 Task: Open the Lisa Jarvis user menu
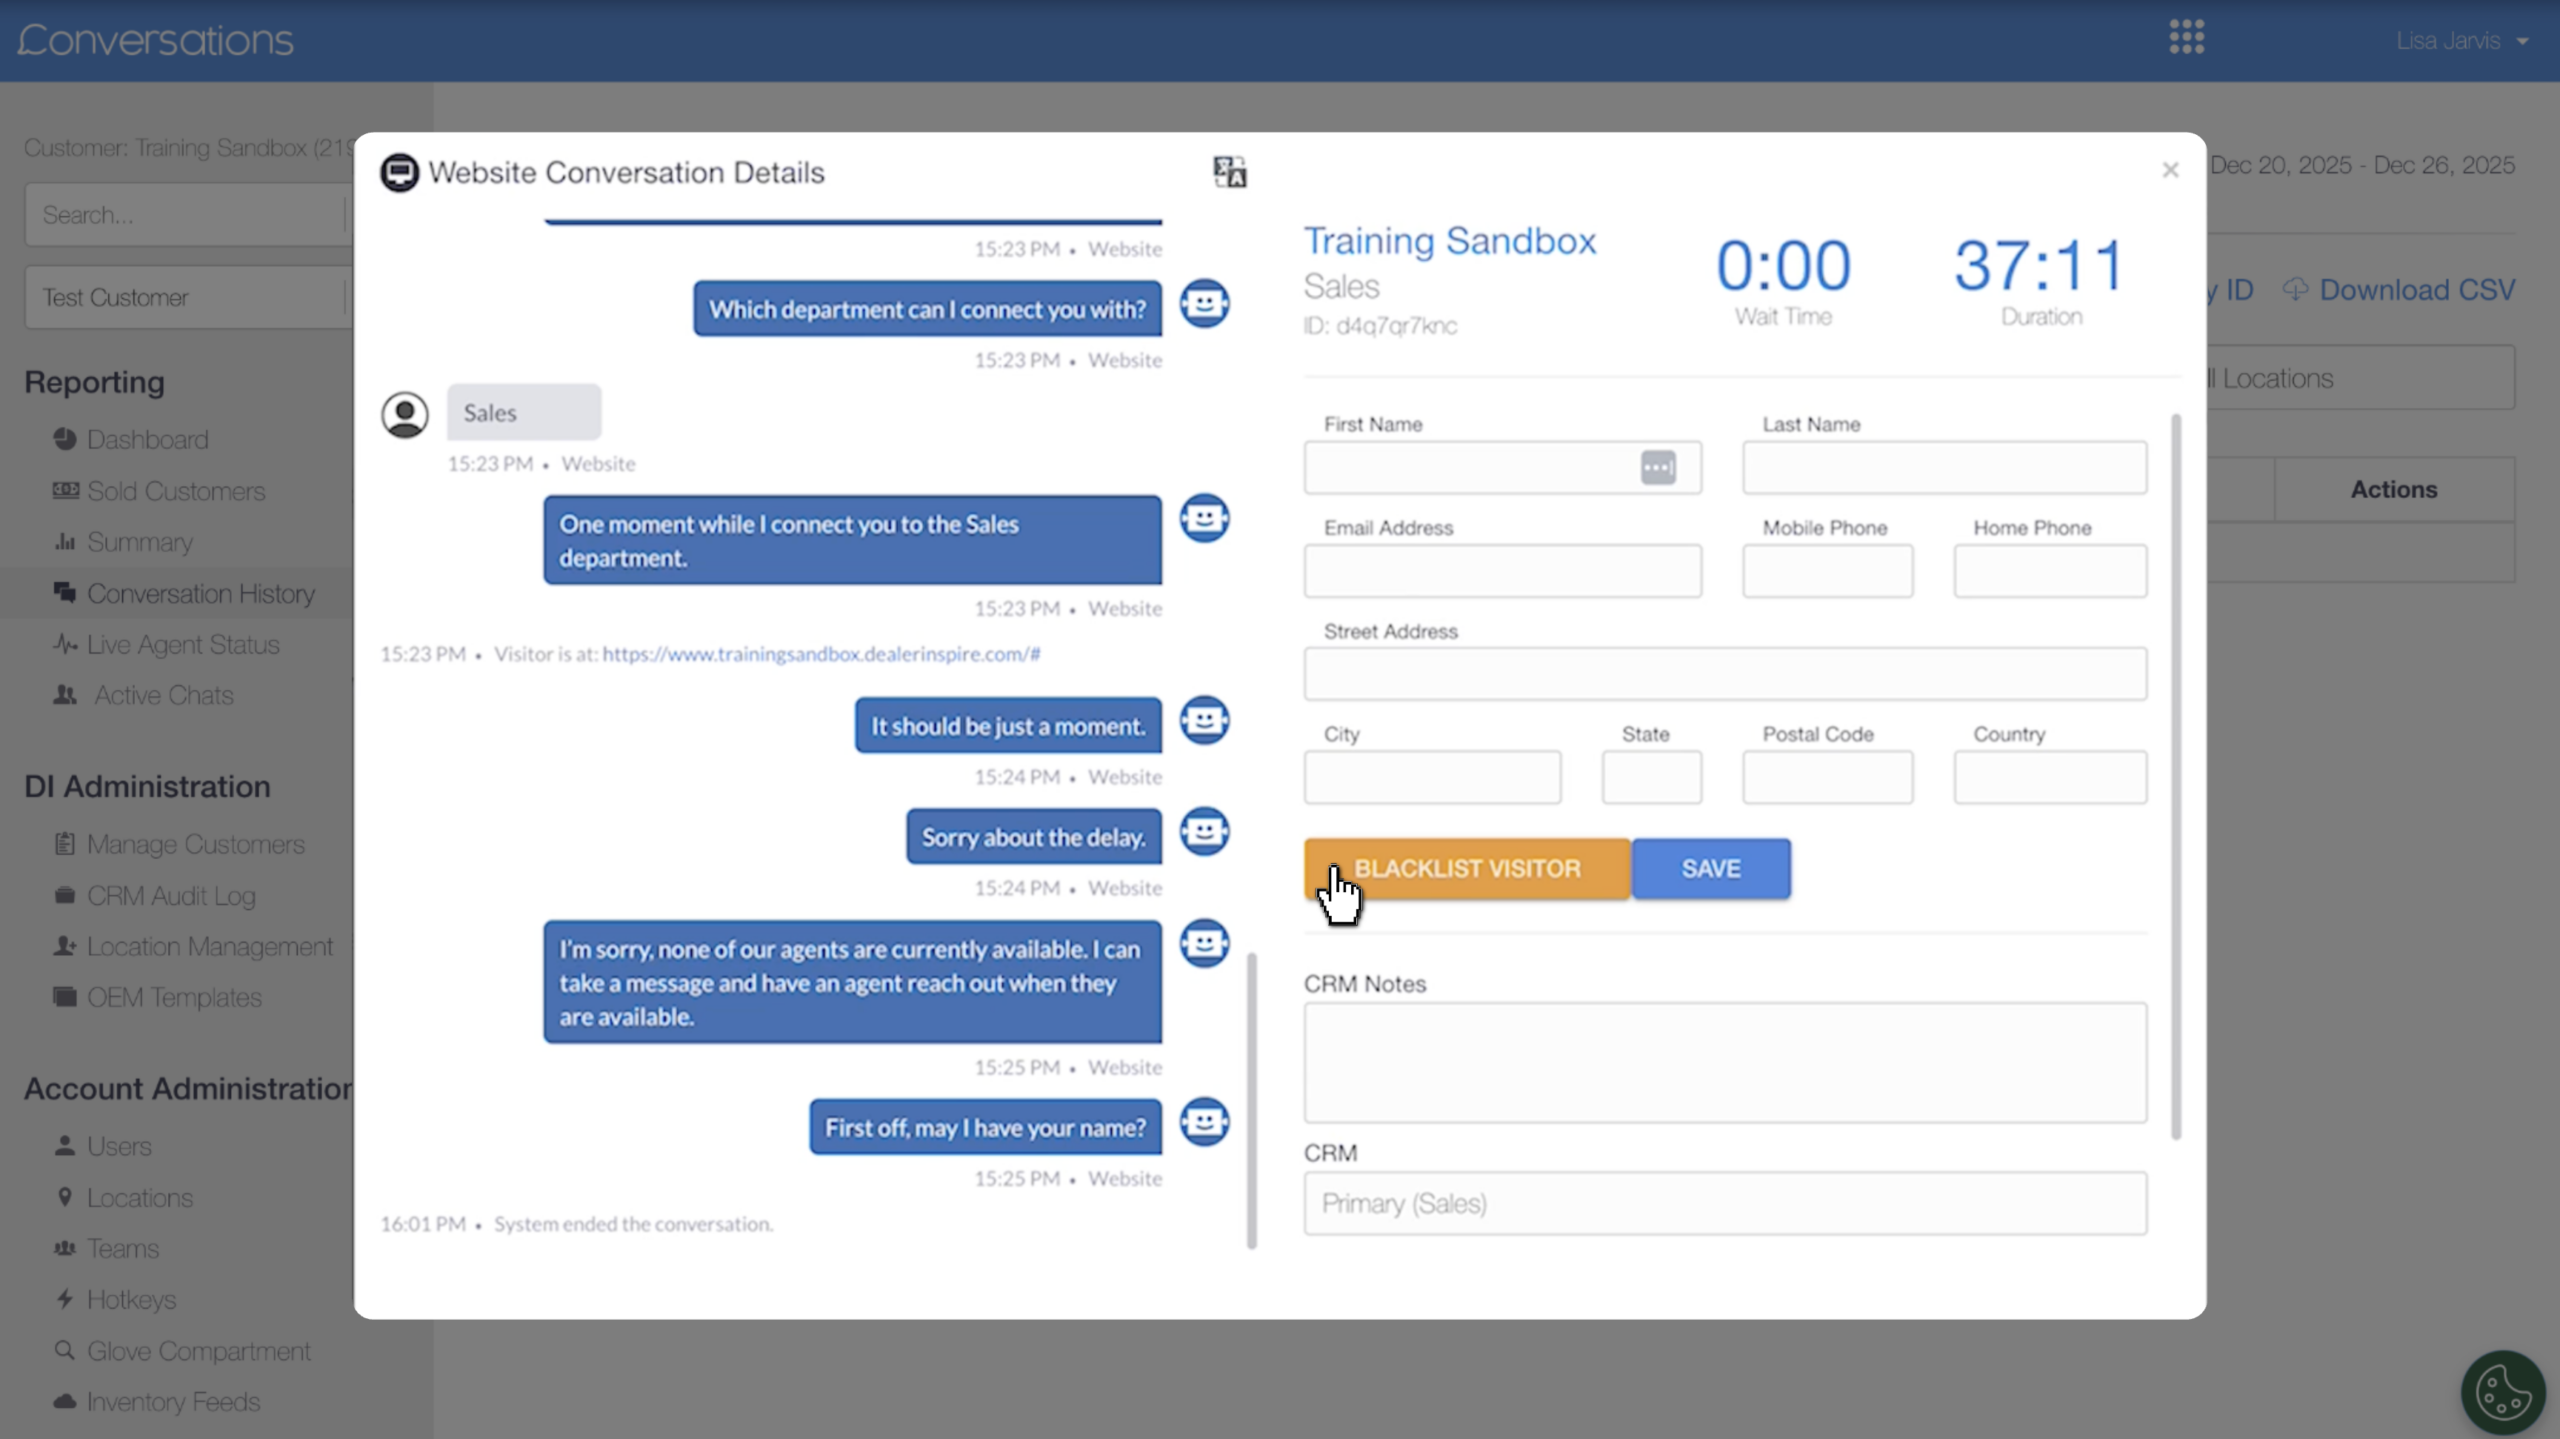[2462, 41]
